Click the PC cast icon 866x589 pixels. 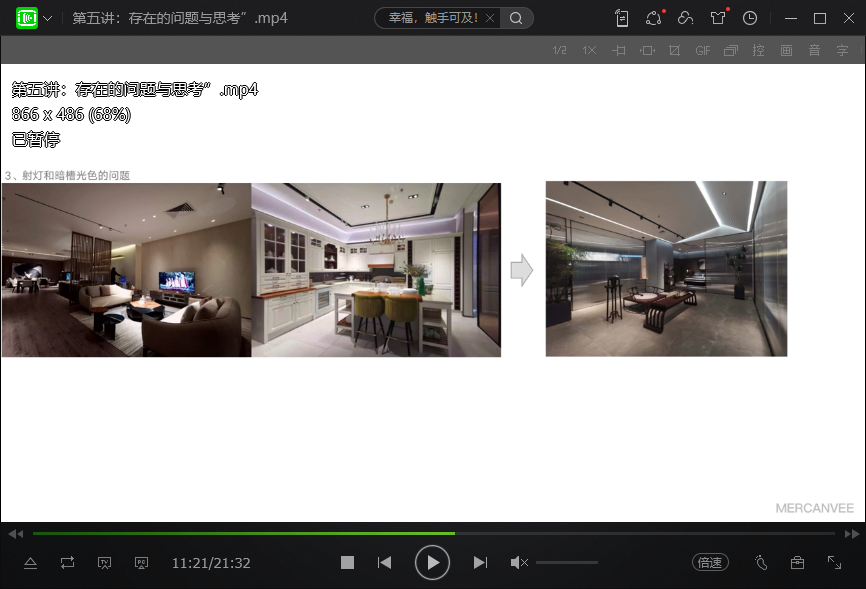(x=141, y=563)
